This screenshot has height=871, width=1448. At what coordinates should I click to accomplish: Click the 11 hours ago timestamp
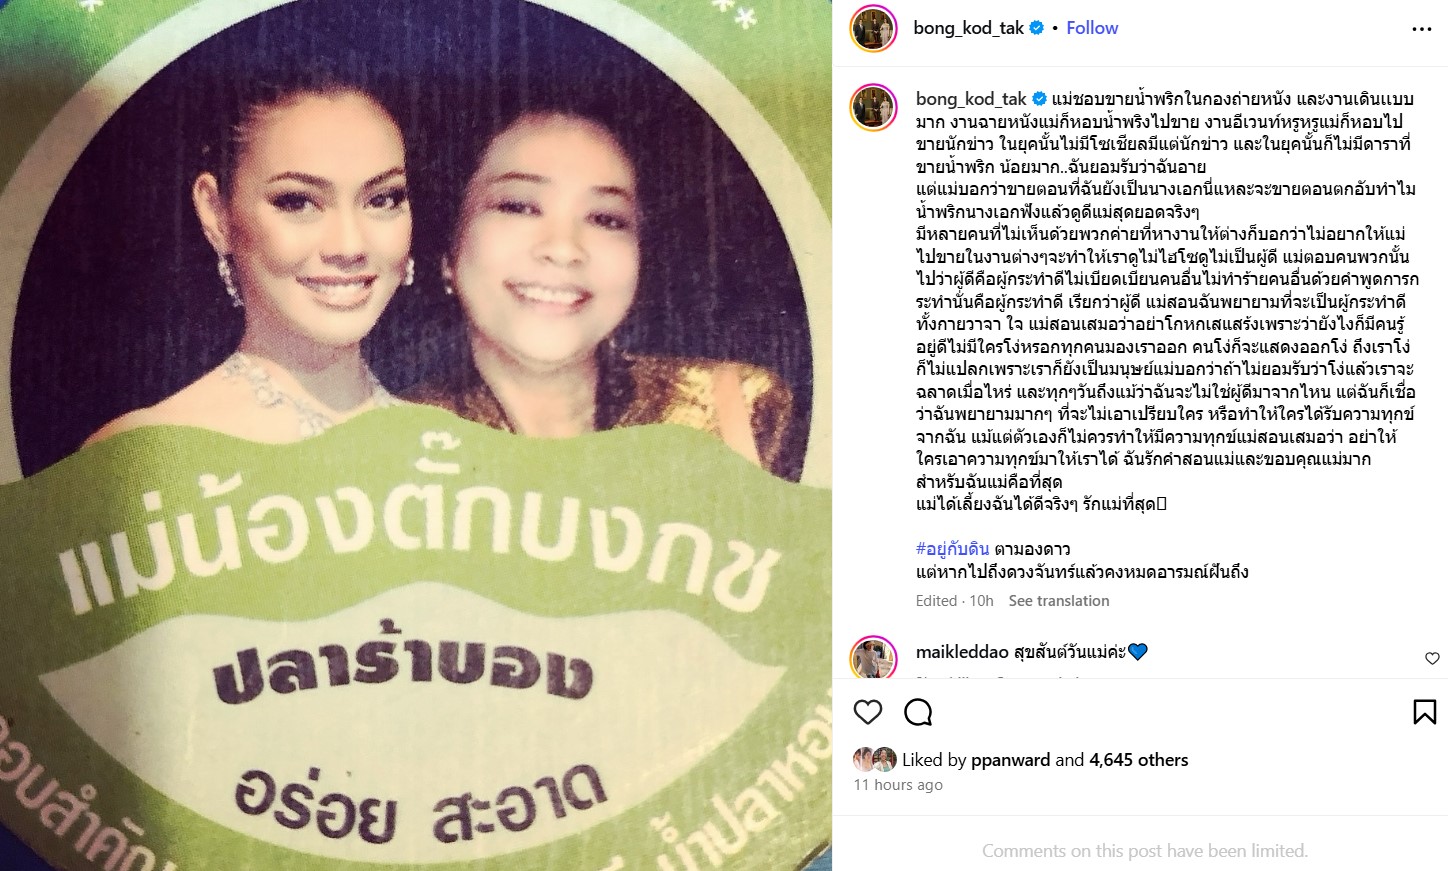pyautogui.click(x=898, y=785)
